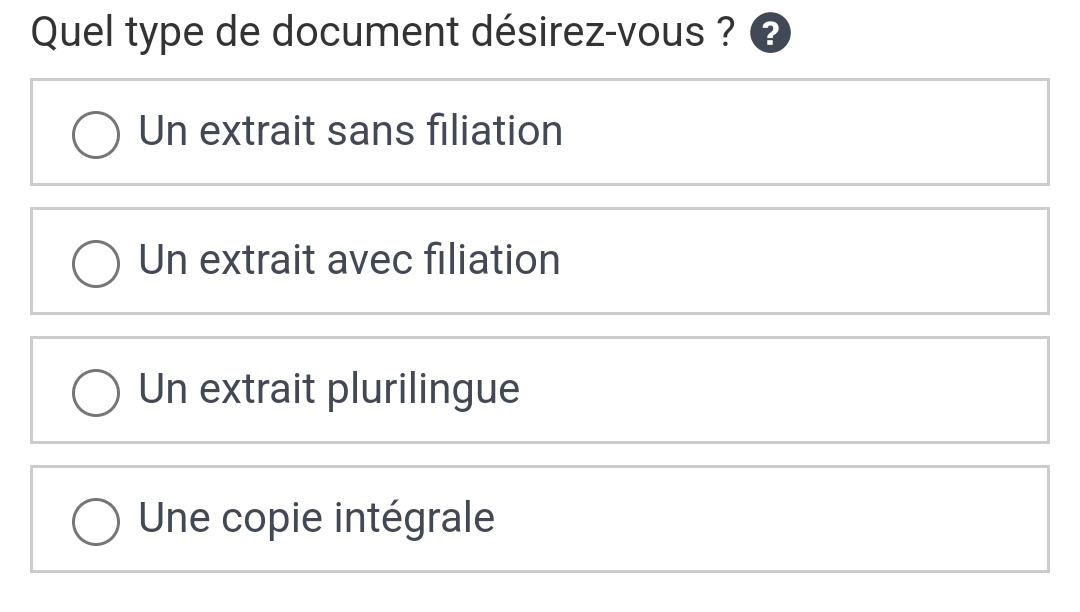Viewport: 1080px width, 612px height.
Task: Click the 'Un extrait sans filiation' label text
Action: click(x=351, y=131)
